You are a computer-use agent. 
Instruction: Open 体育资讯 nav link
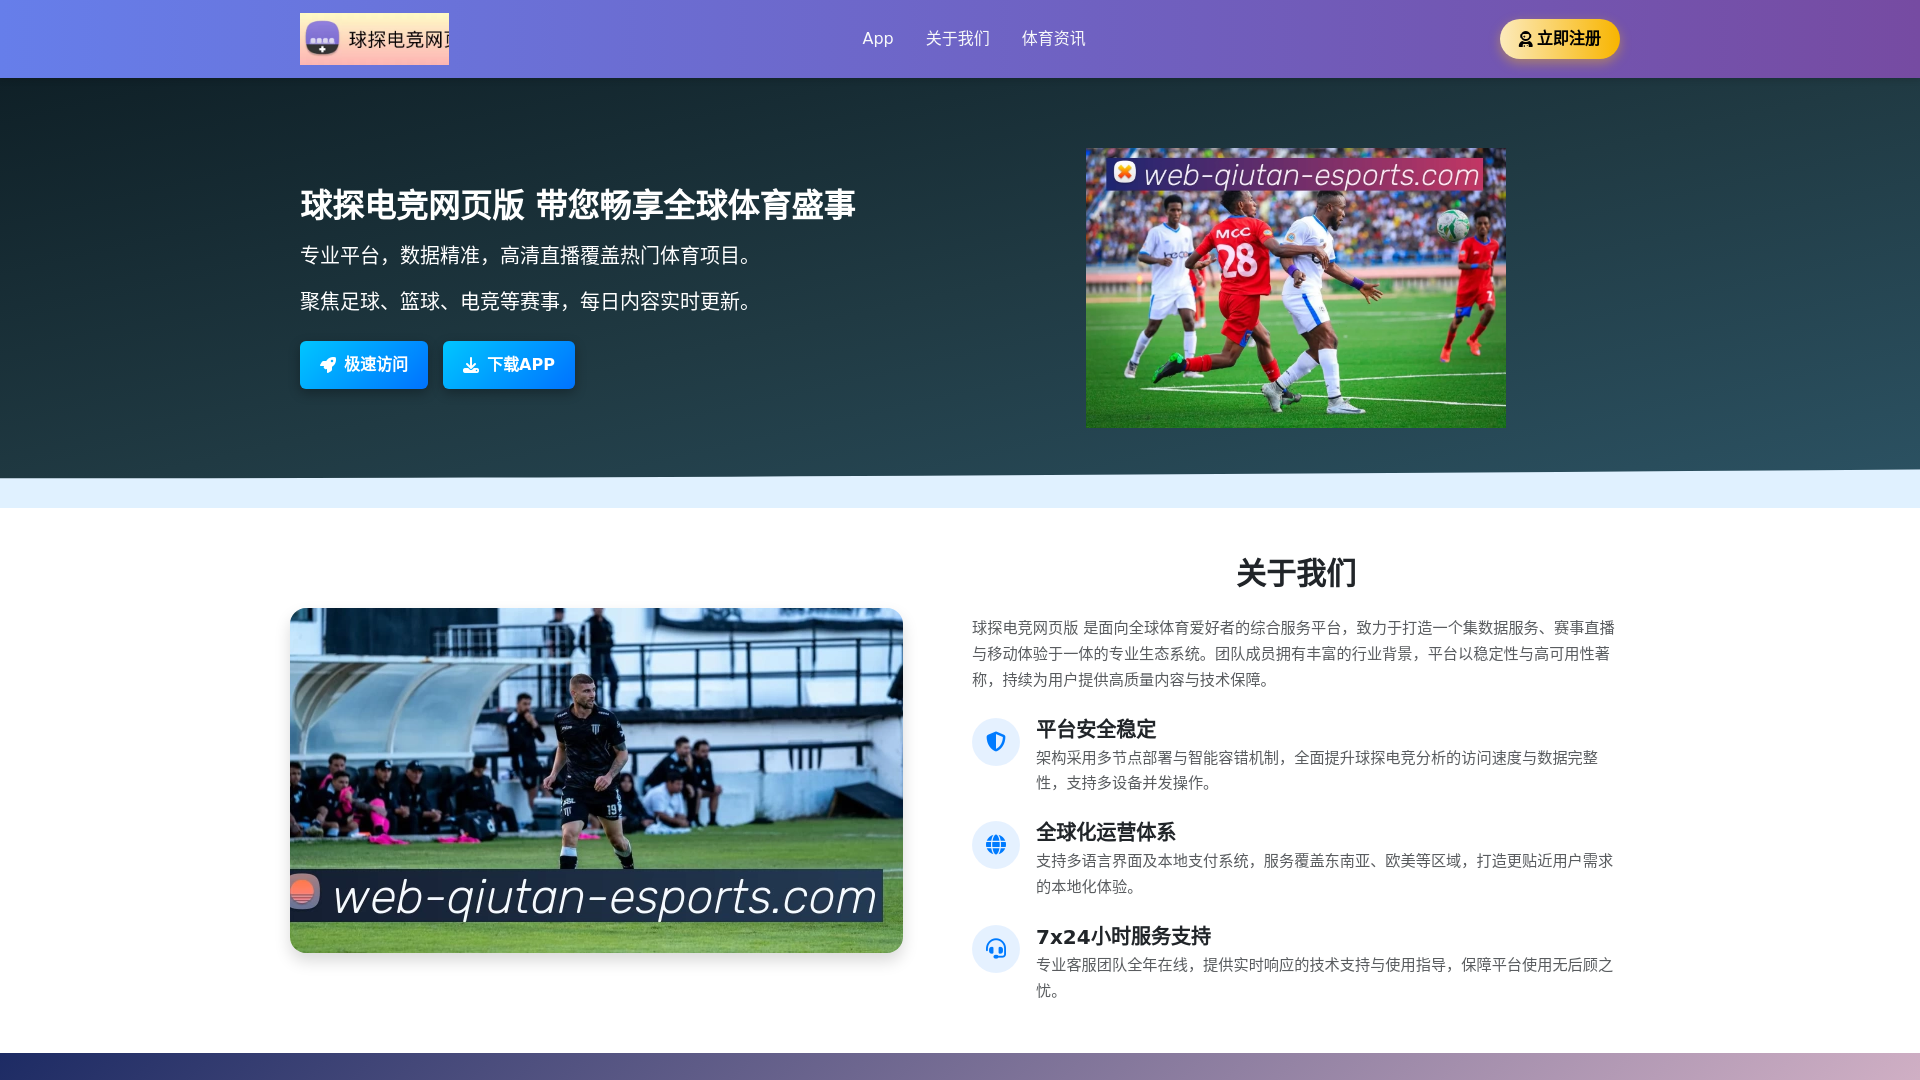[1053, 39]
